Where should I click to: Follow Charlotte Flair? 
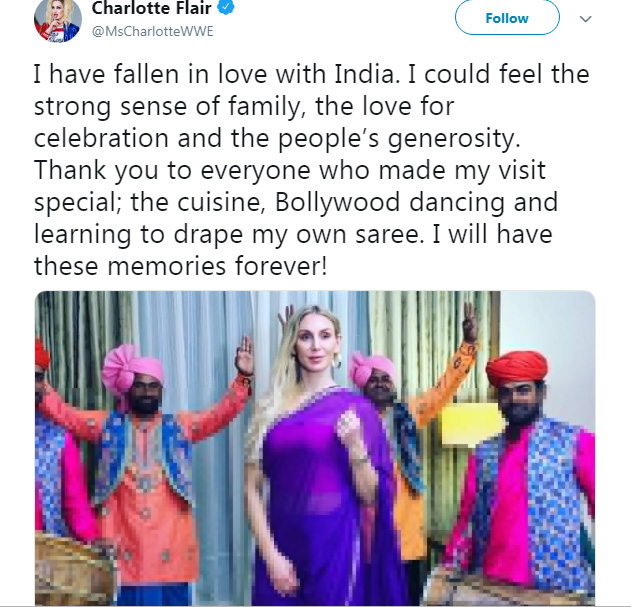(507, 18)
